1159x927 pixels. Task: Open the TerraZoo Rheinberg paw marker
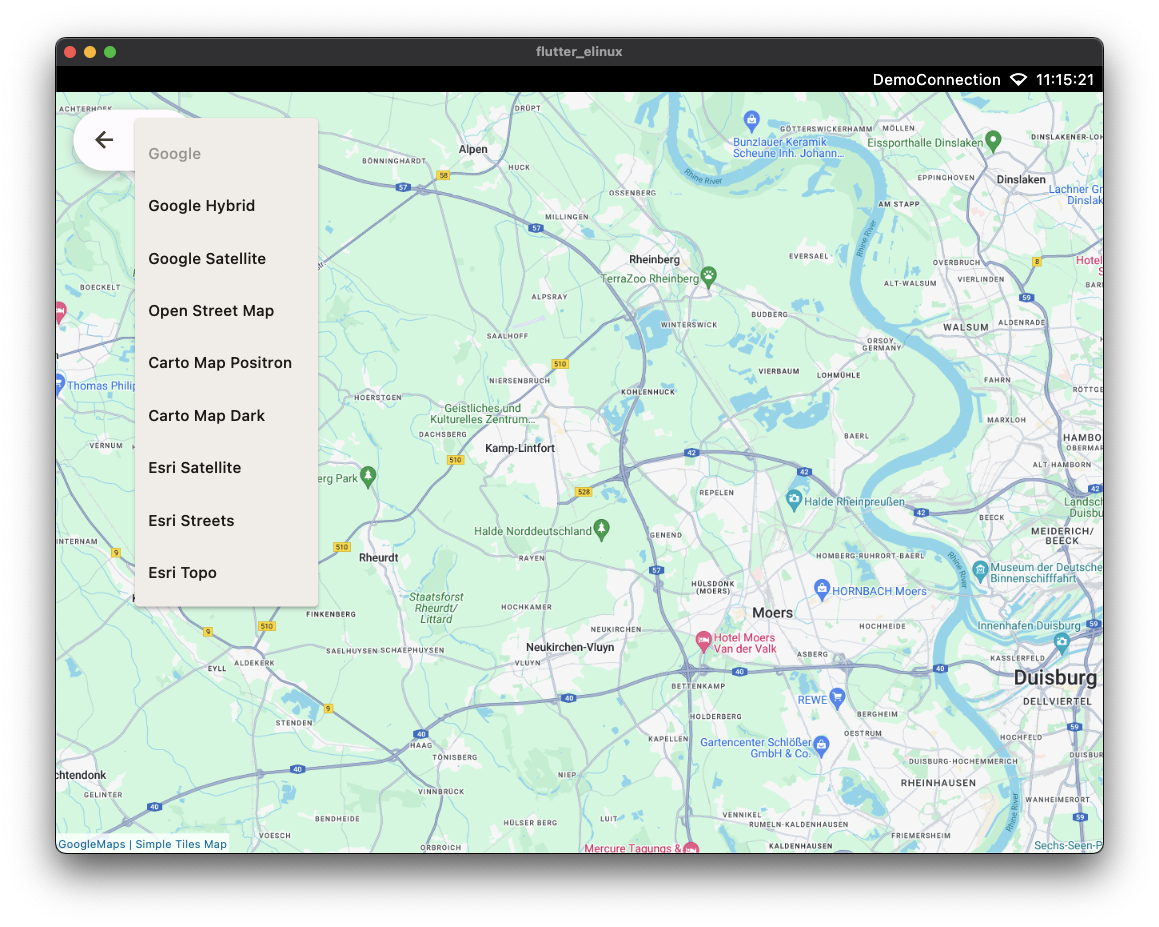pyautogui.click(x=708, y=277)
